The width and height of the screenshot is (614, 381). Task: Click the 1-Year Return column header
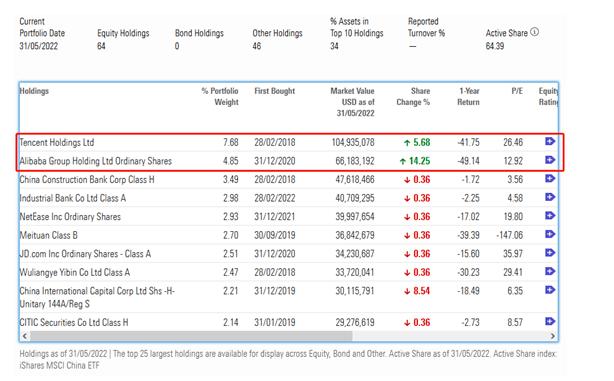[468, 96]
